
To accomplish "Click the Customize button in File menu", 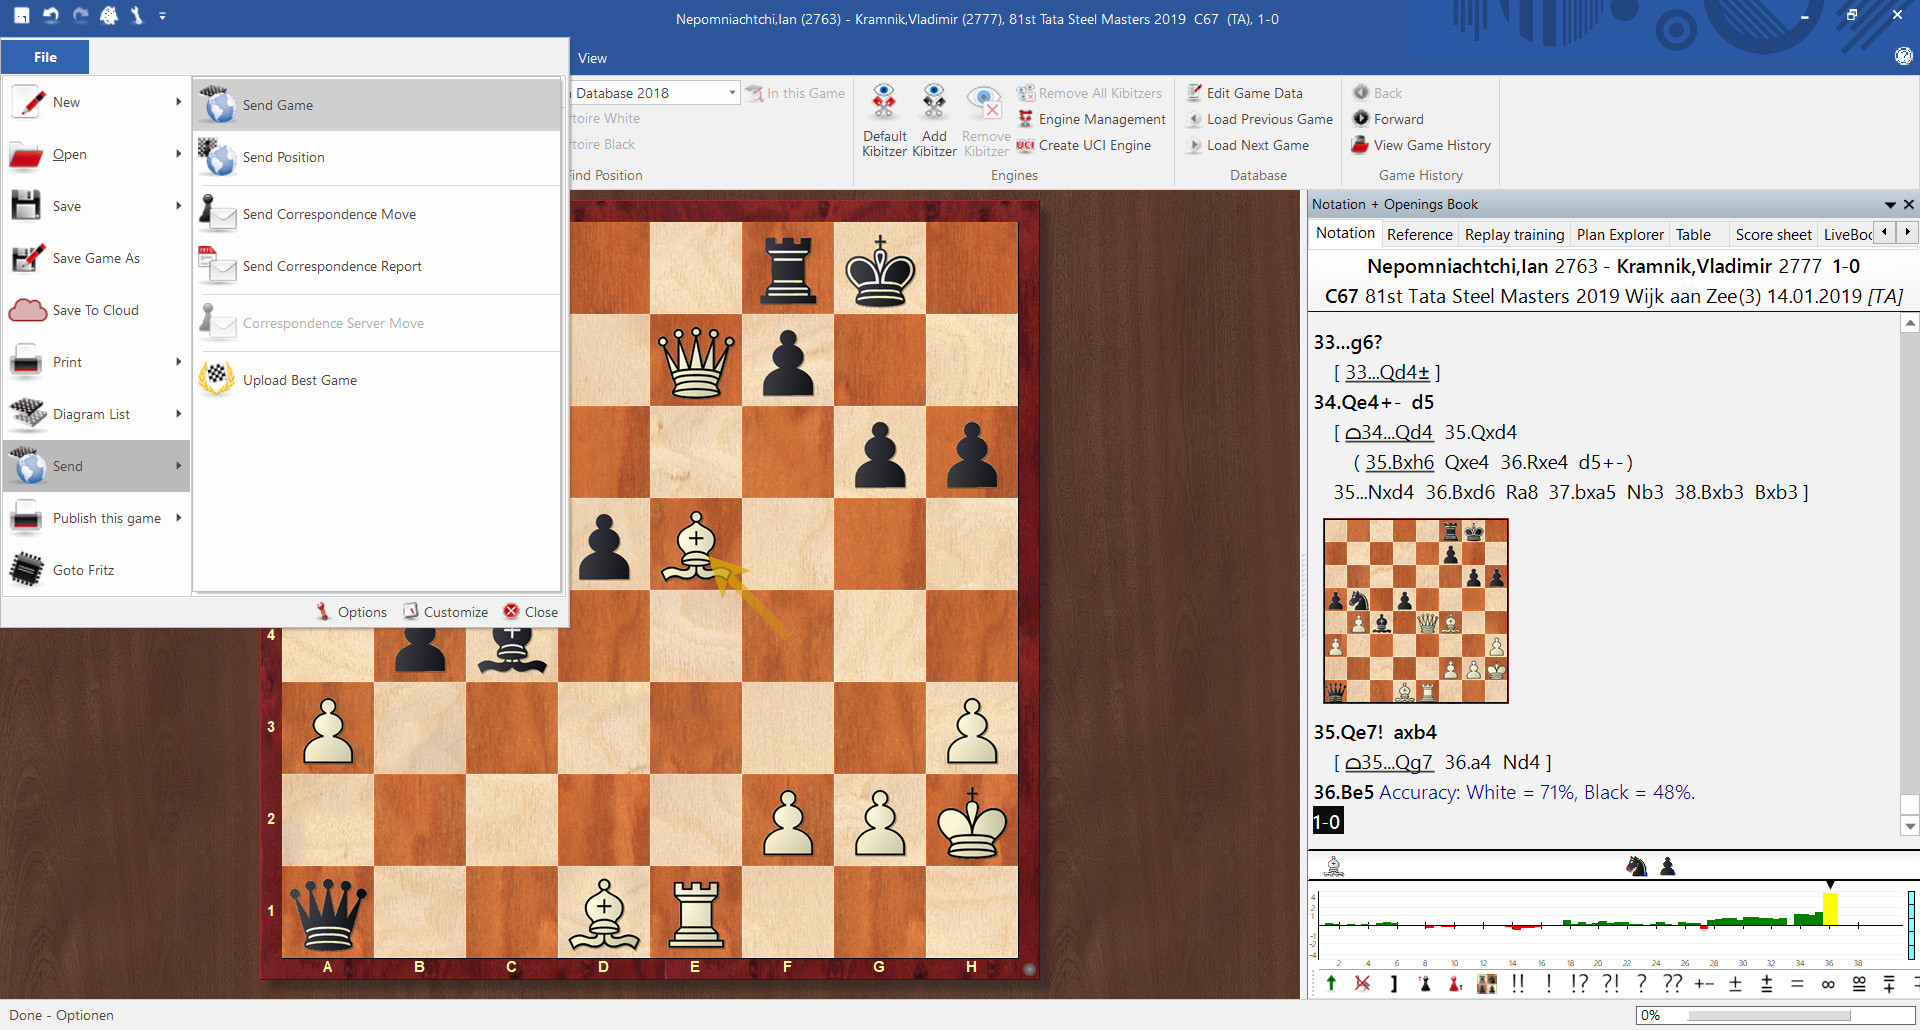I will click(445, 612).
